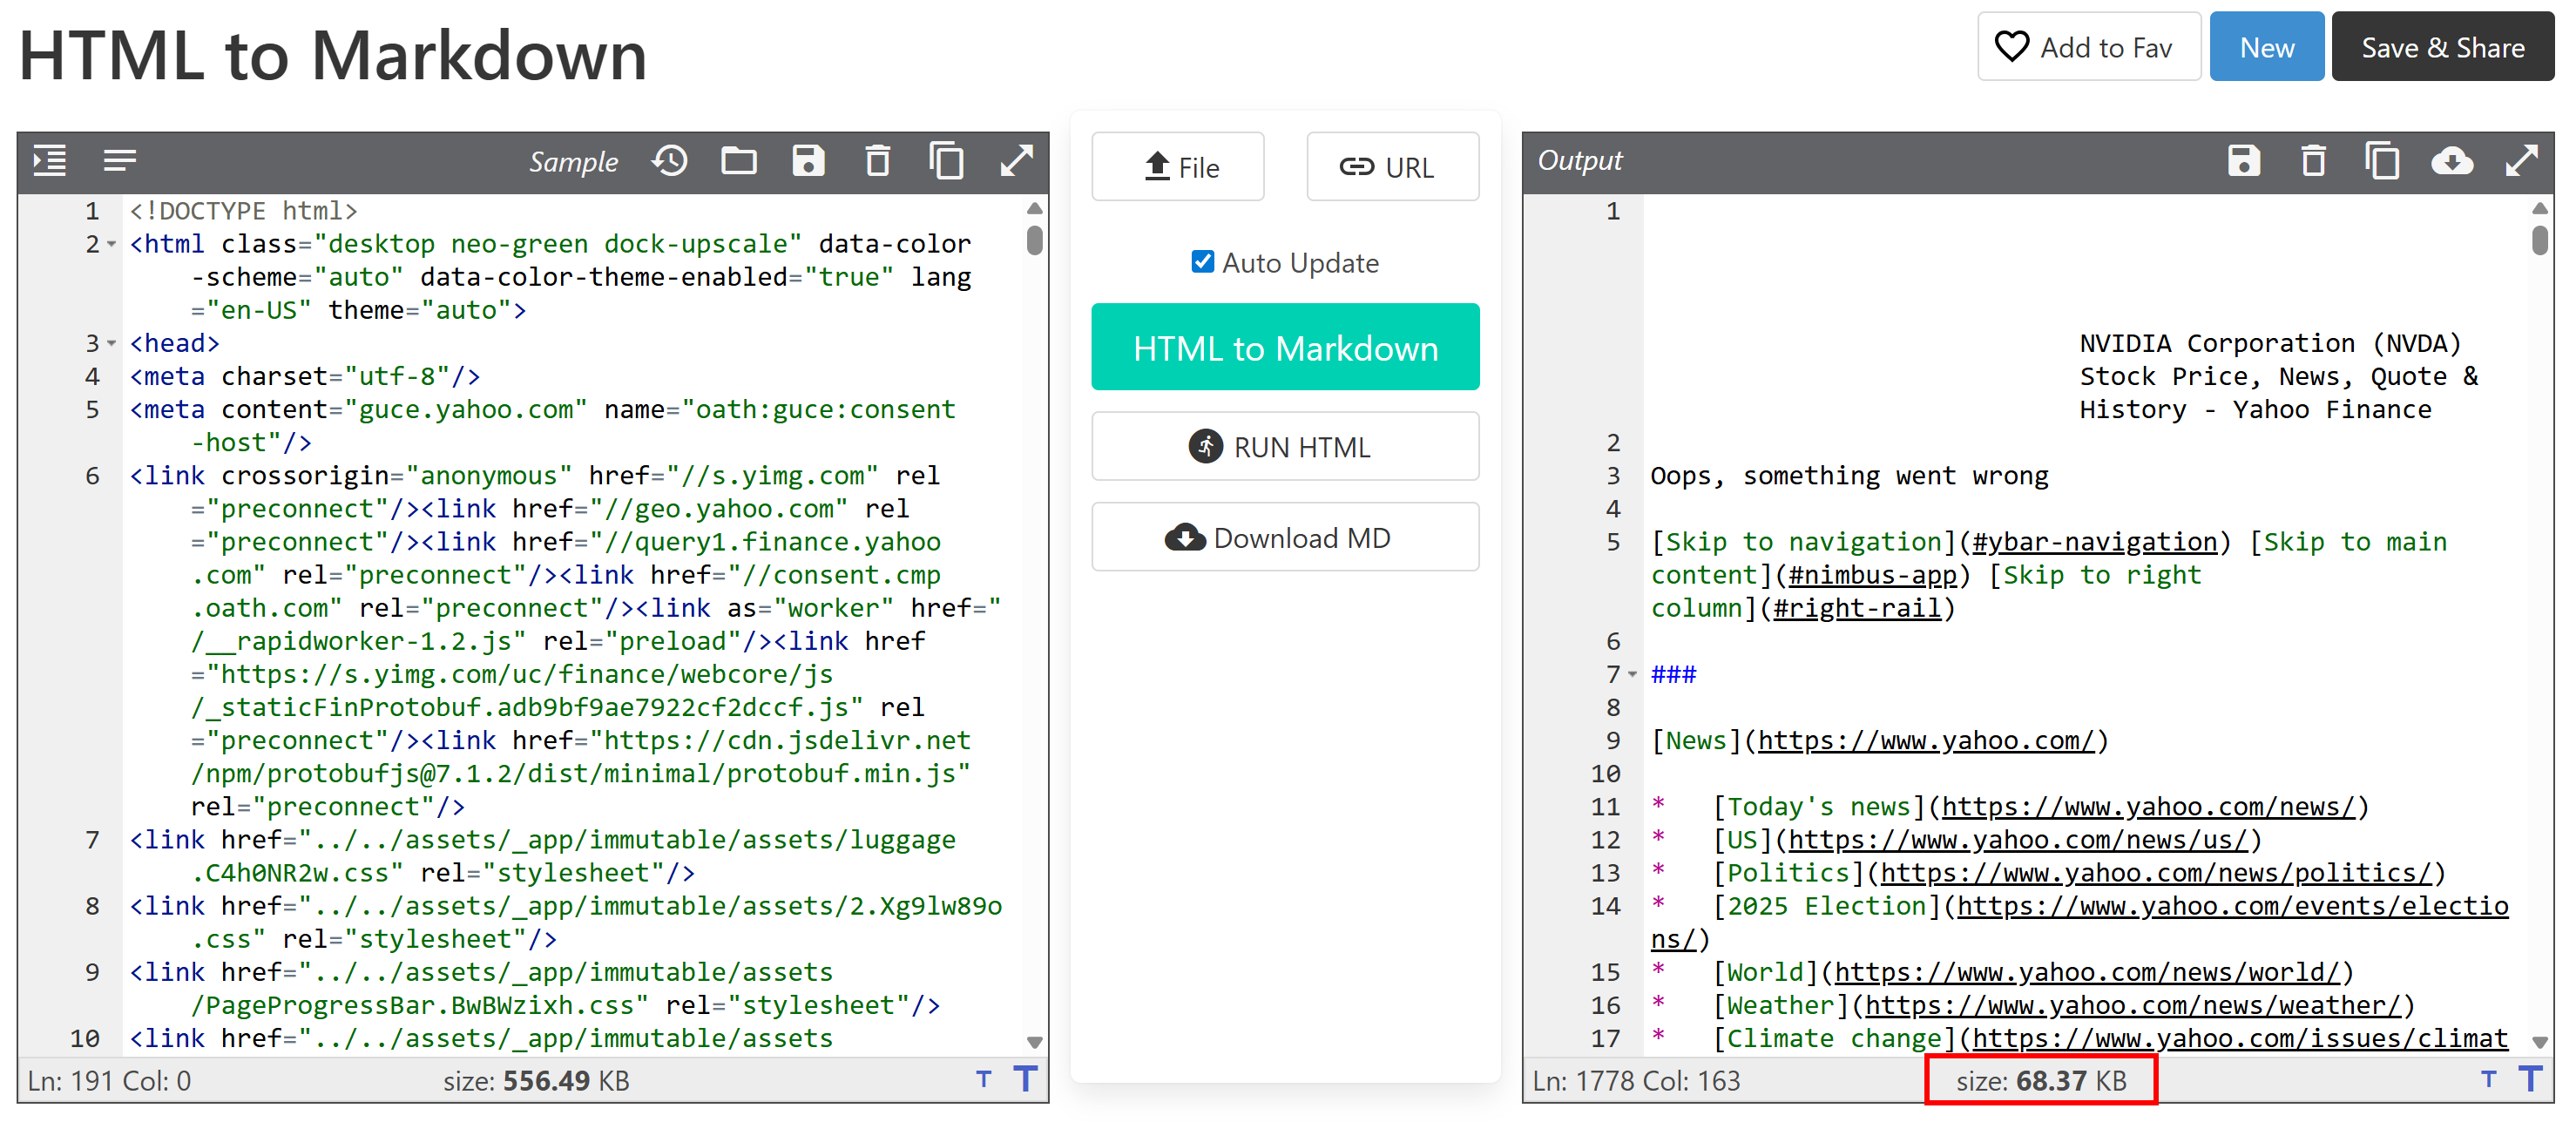Click the open folder icon in input panel
The height and width of the screenshot is (1122, 2576).
[x=739, y=161]
